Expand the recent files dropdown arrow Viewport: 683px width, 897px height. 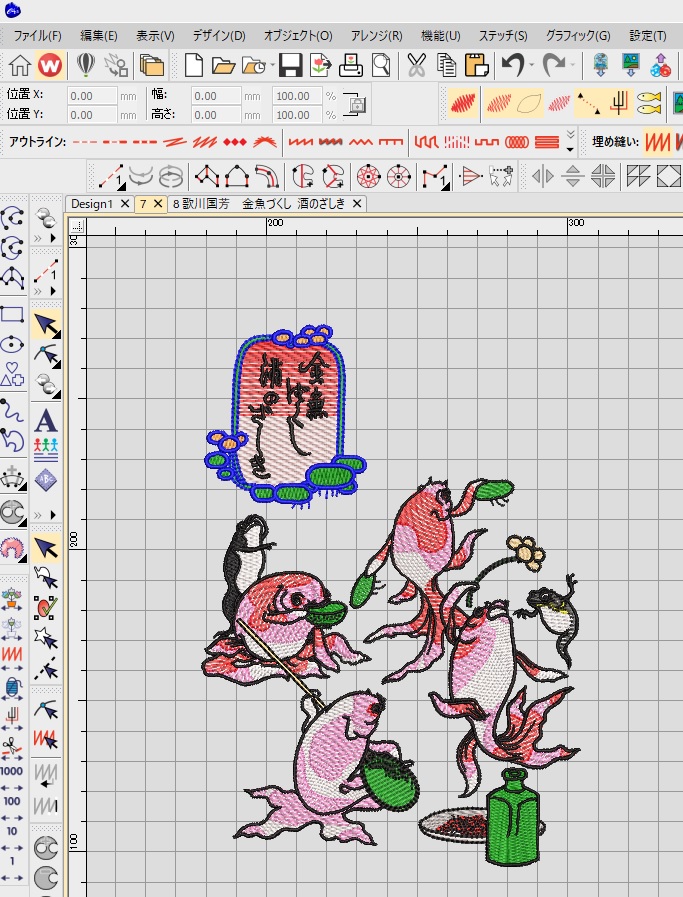click(272, 66)
